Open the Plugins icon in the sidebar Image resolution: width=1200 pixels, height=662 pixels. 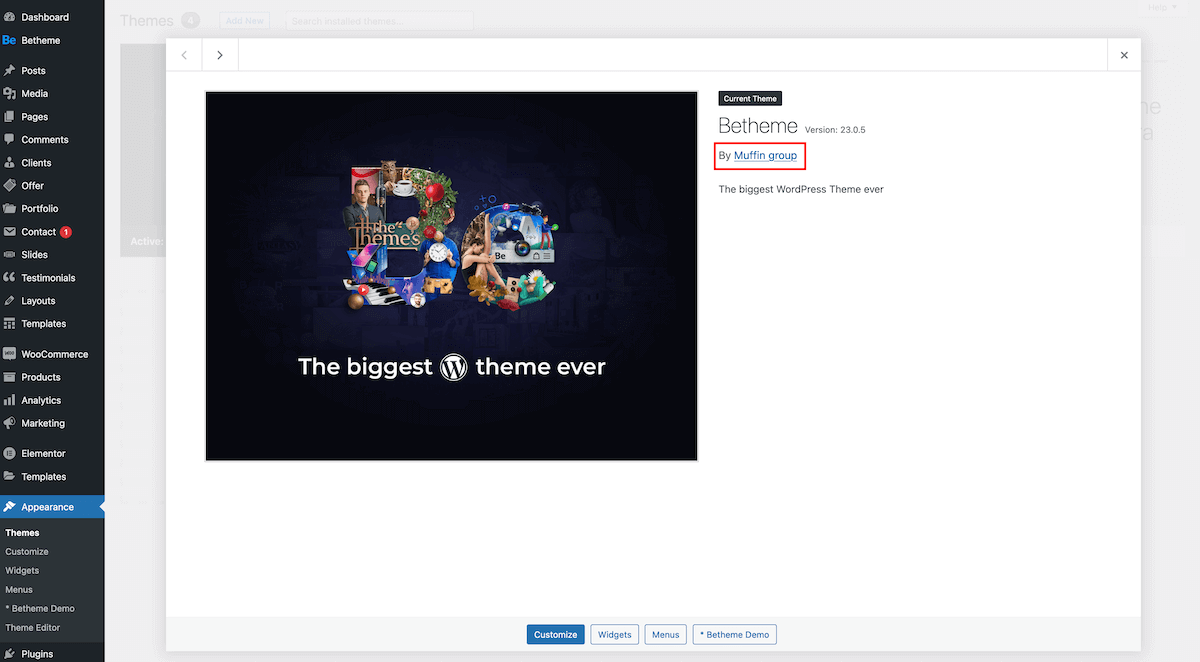9,654
